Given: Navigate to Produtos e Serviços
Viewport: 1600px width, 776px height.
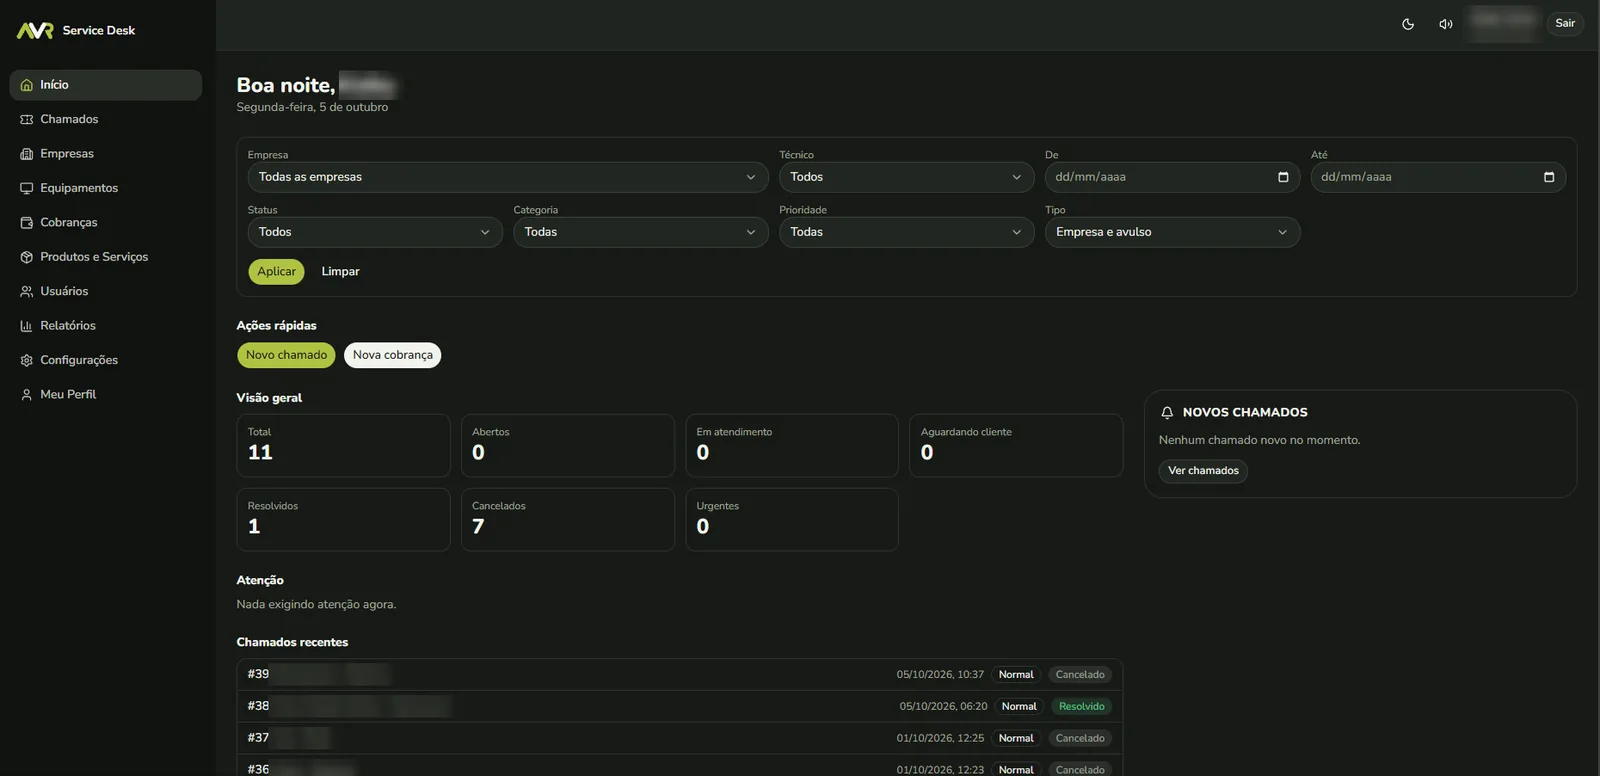Looking at the screenshot, I should click(x=106, y=257).
